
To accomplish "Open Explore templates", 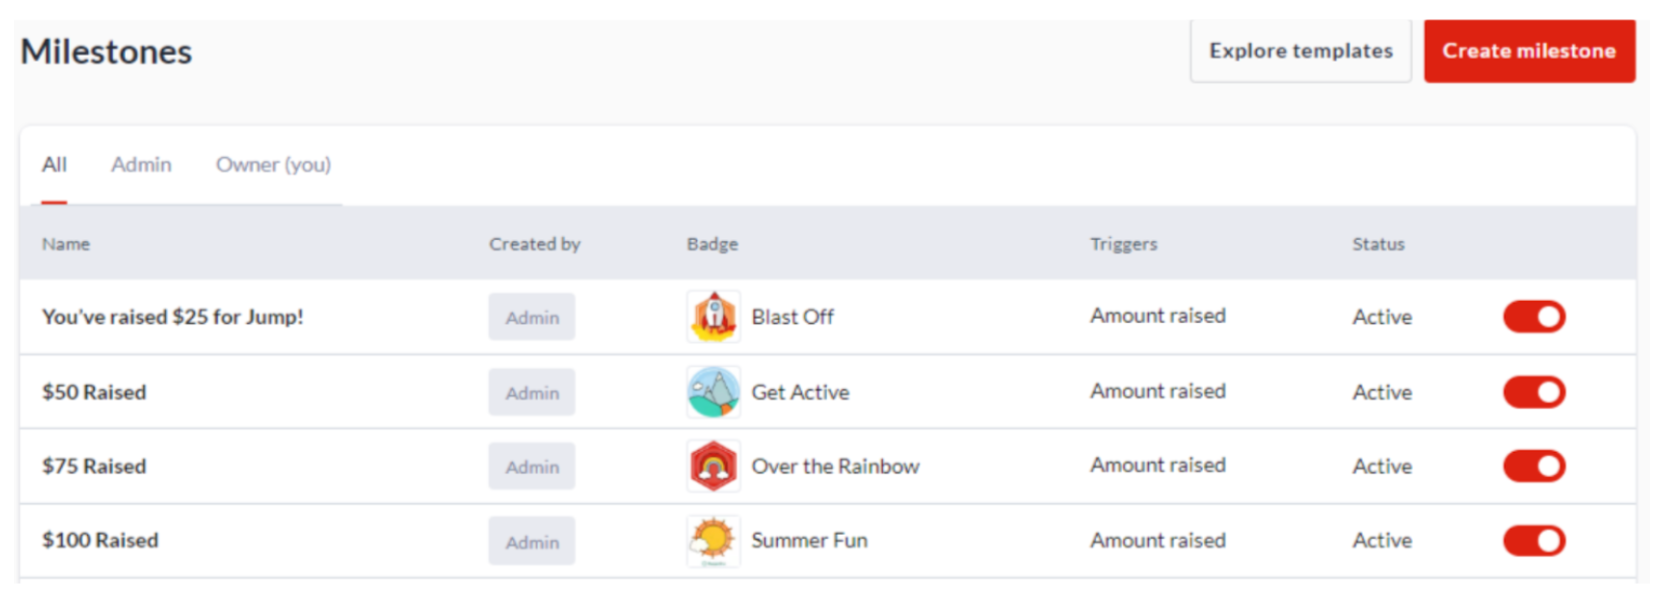I will click(1300, 51).
